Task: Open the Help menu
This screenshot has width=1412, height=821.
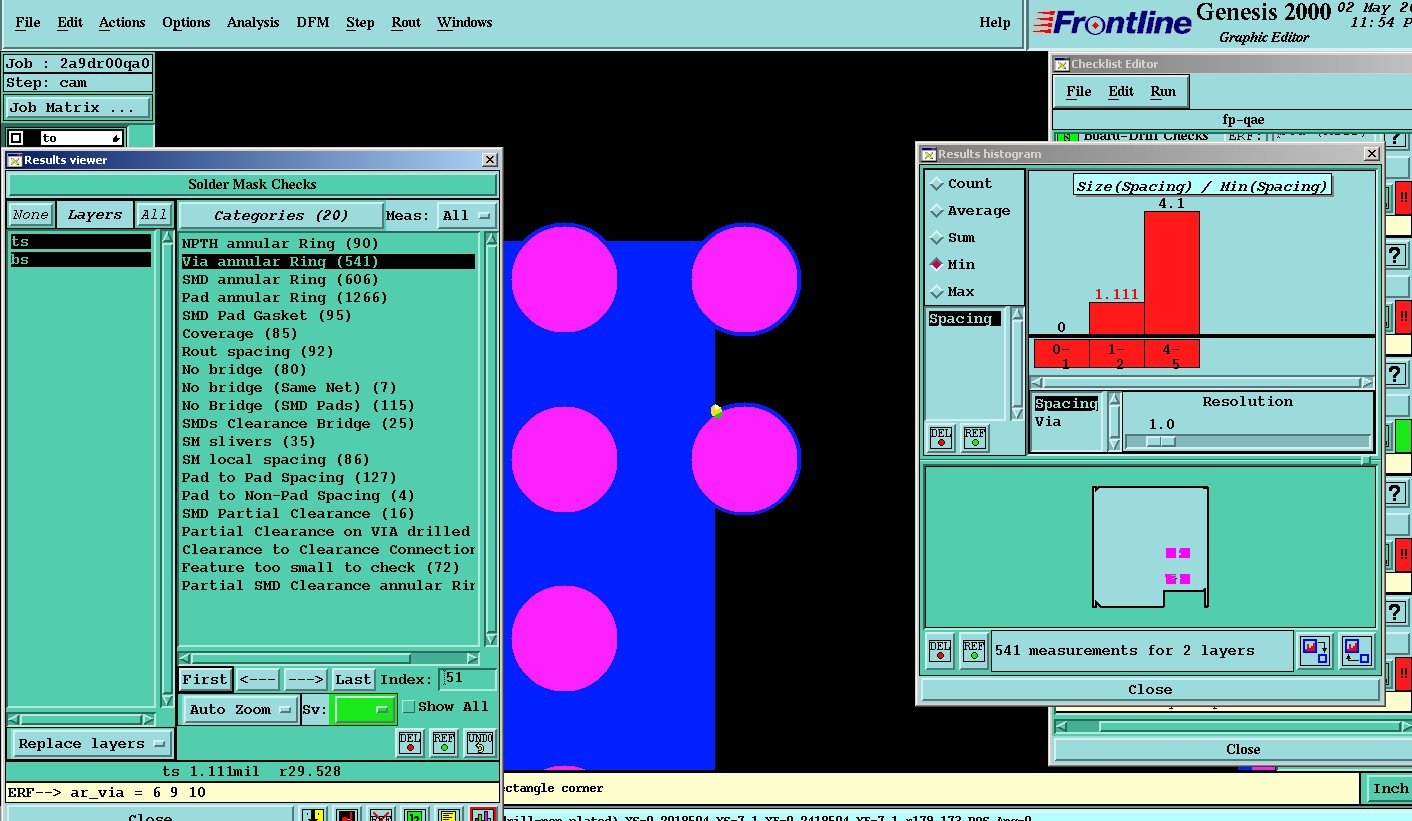Action: coord(995,22)
